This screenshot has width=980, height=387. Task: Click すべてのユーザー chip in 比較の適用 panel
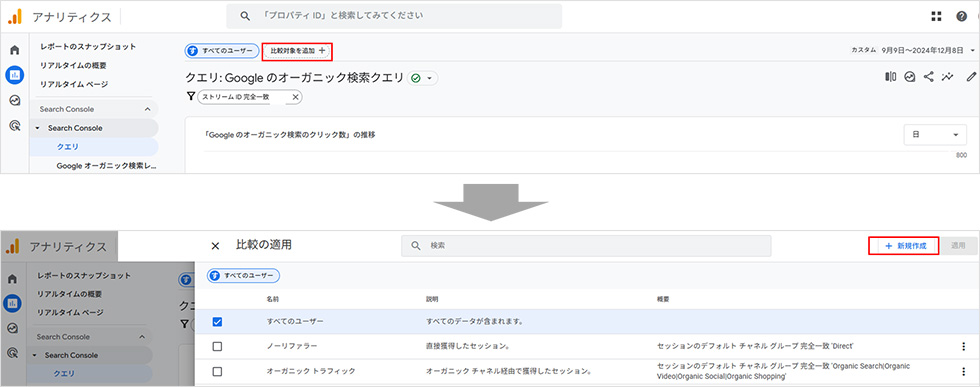(244, 276)
